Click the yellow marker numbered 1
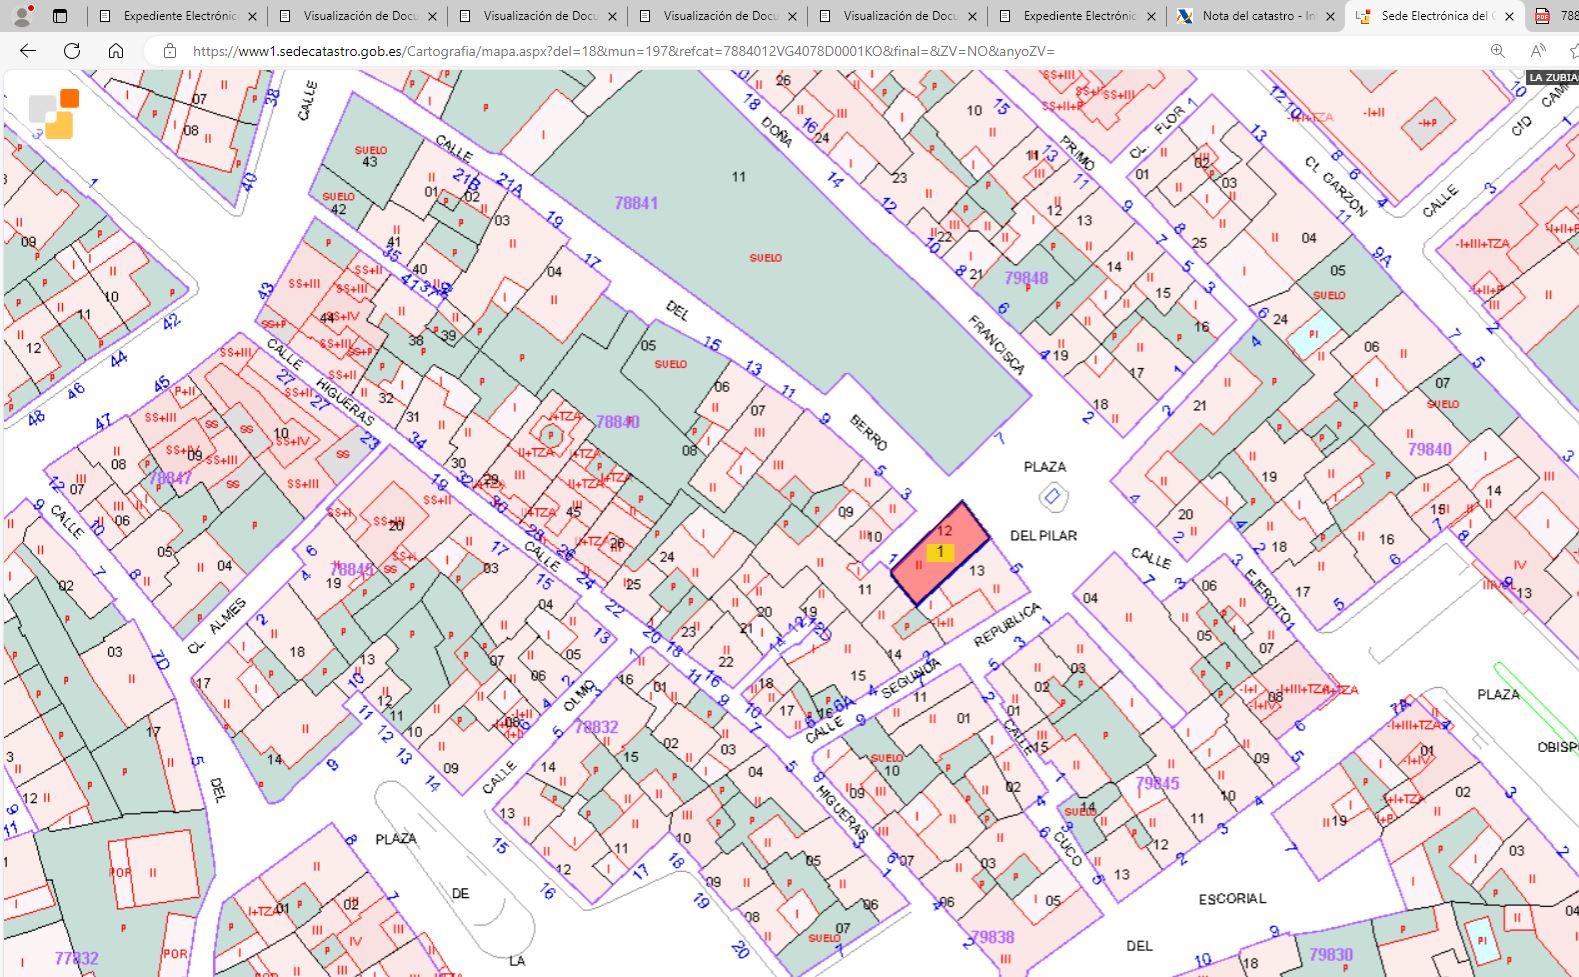This screenshot has width=1579, height=977. point(940,552)
